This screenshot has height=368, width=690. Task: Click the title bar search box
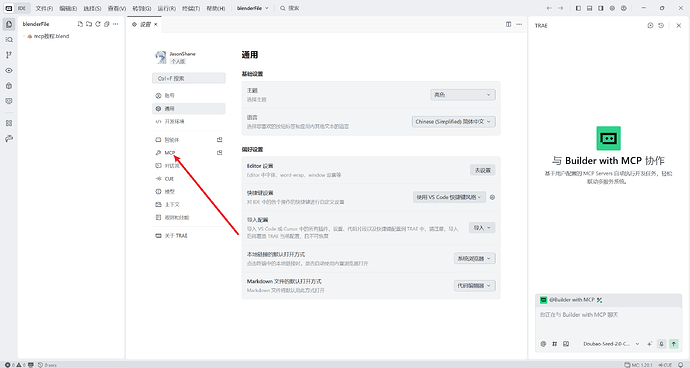tap(290, 8)
